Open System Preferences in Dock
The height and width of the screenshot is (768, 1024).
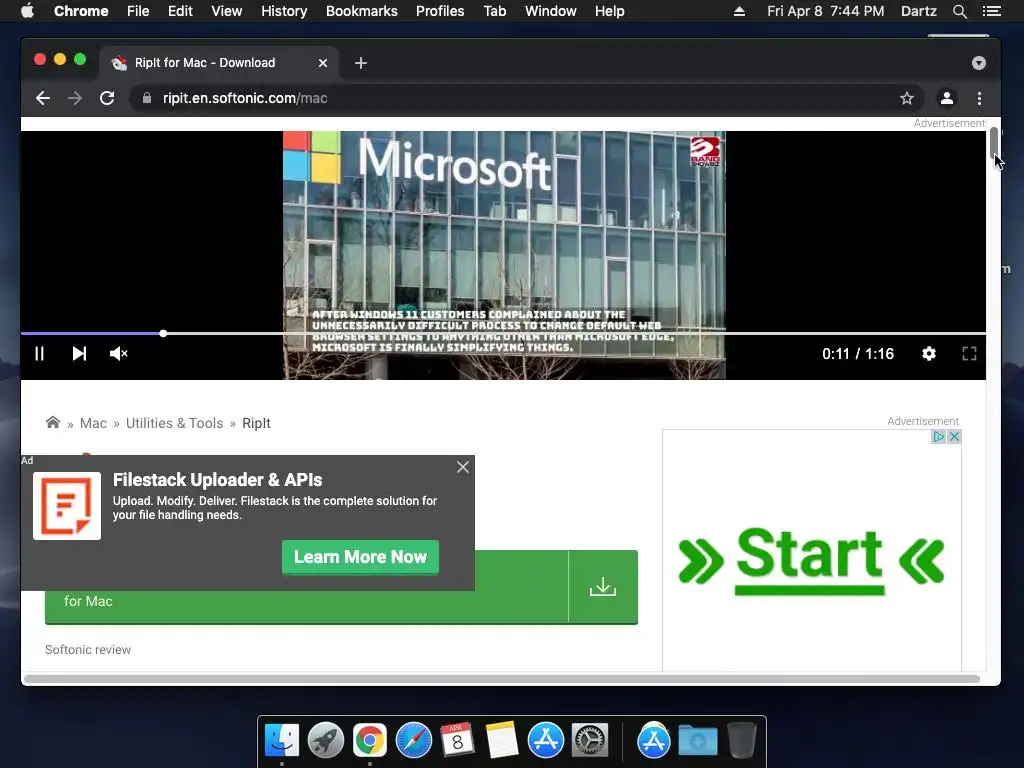(x=590, y=741)
